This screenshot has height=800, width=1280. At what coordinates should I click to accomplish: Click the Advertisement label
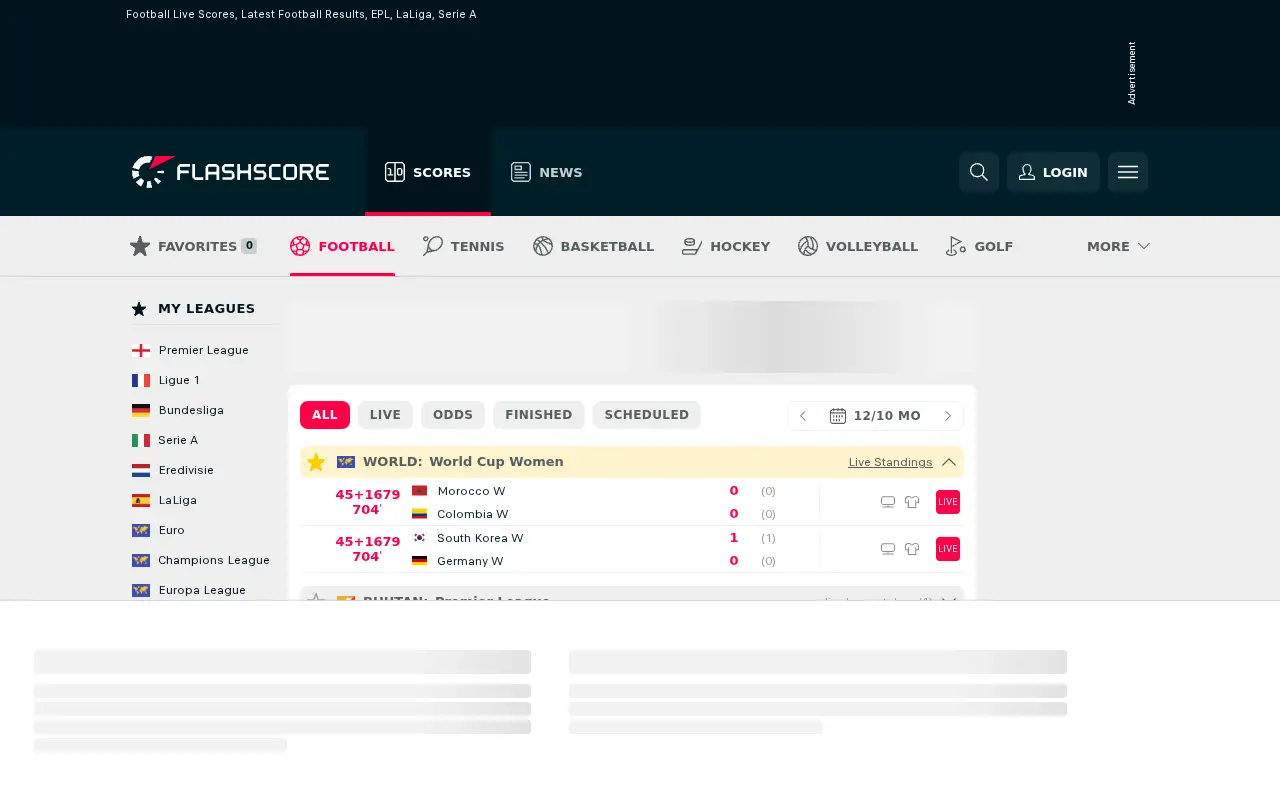tap(1132, 73)
